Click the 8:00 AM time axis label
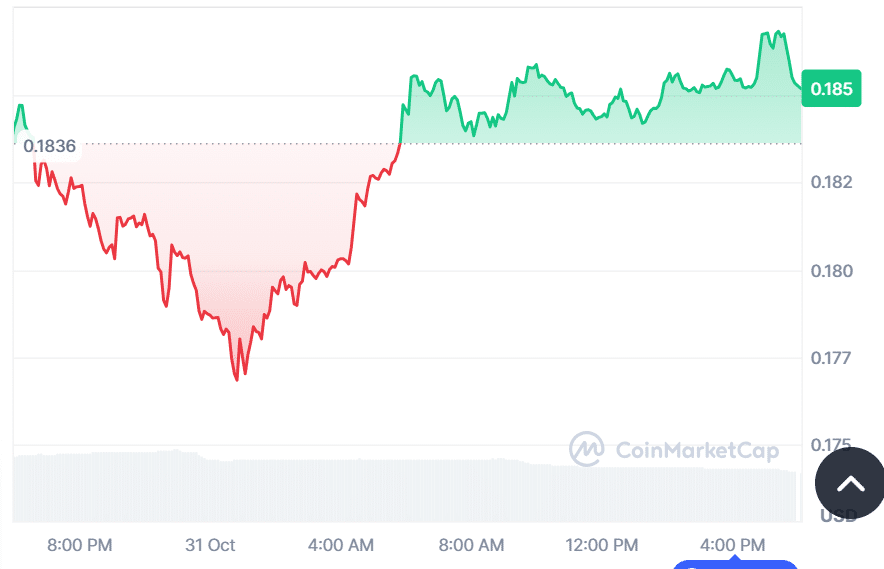The height and width of the screenshot is (569, 884). coord(472,545)
